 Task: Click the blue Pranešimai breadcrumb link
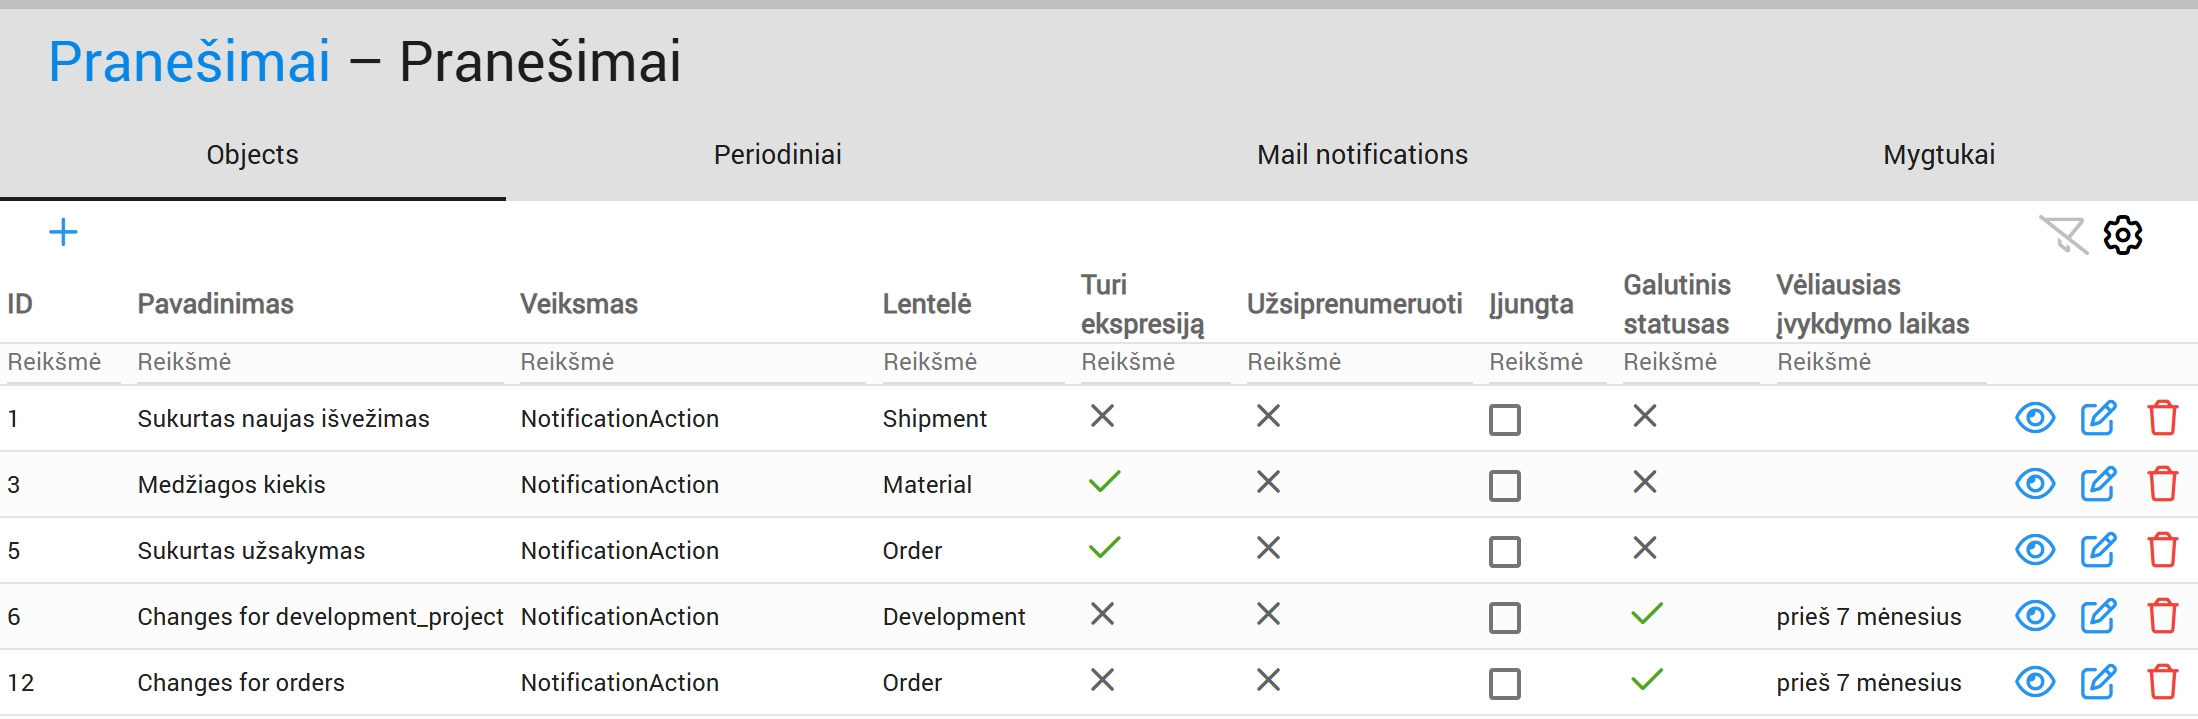[x=189, y=62]
